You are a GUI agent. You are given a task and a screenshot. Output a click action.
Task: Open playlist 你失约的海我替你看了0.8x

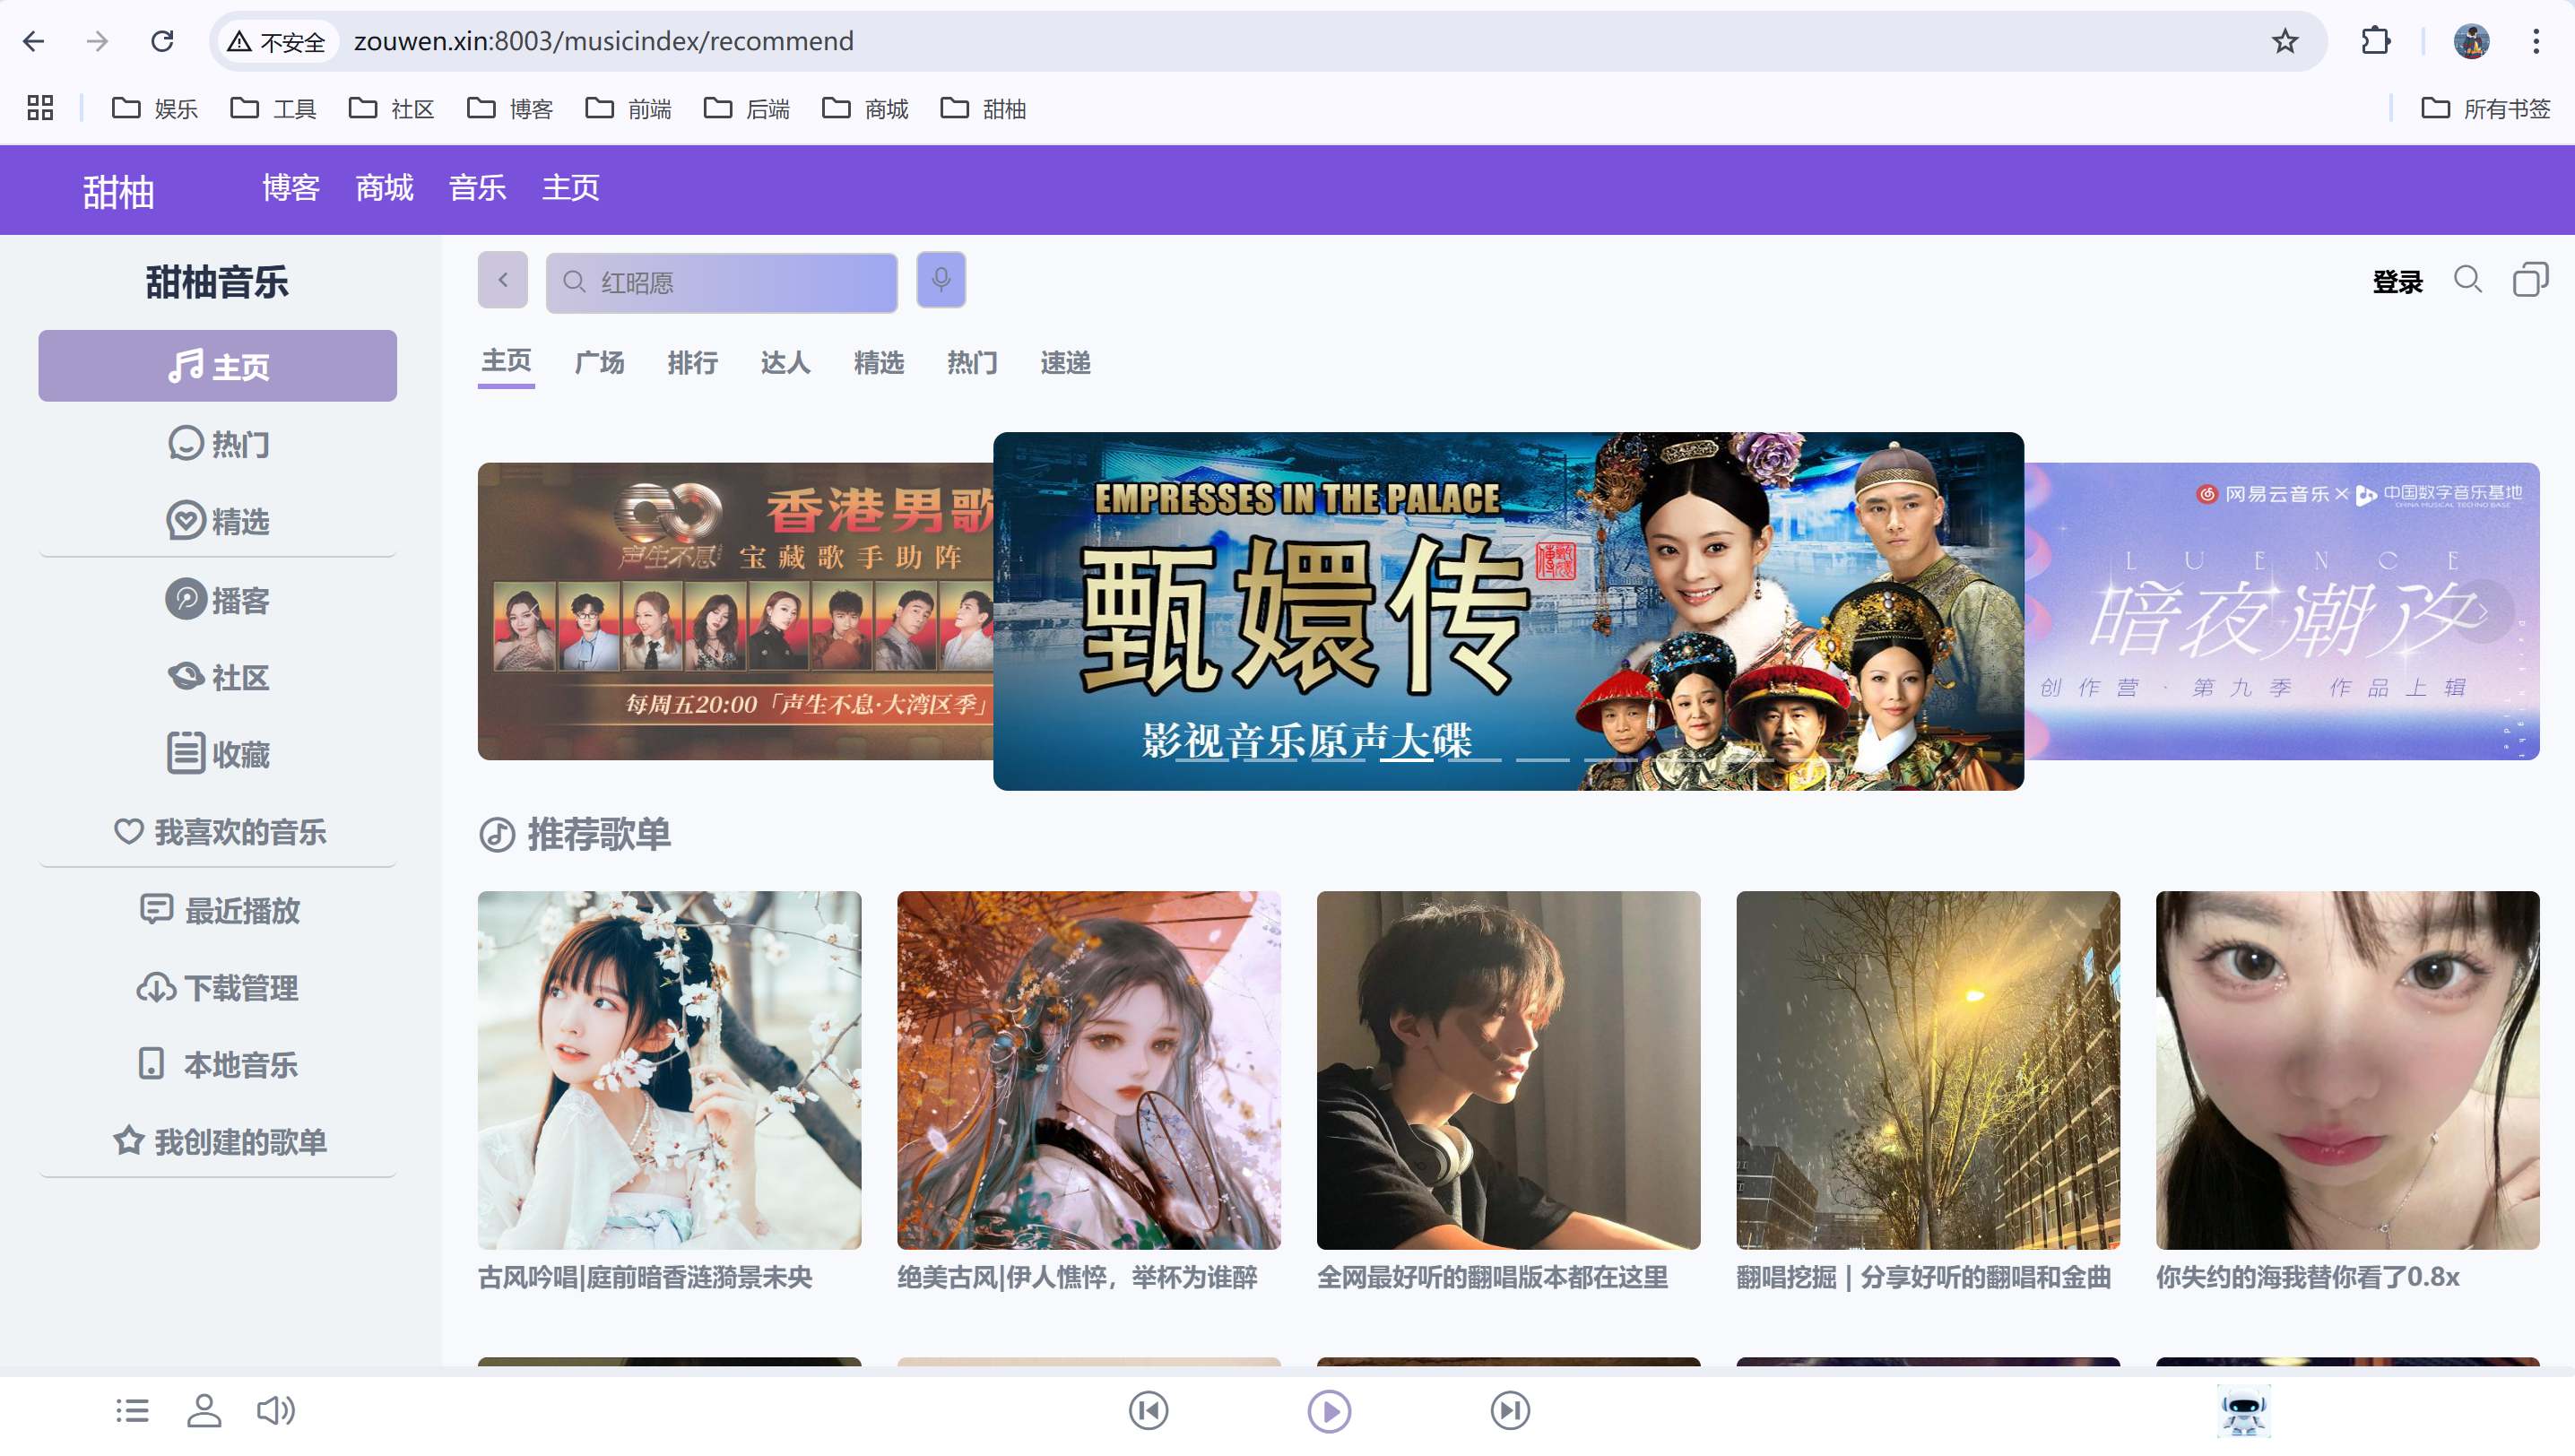coord(2347,1092)
